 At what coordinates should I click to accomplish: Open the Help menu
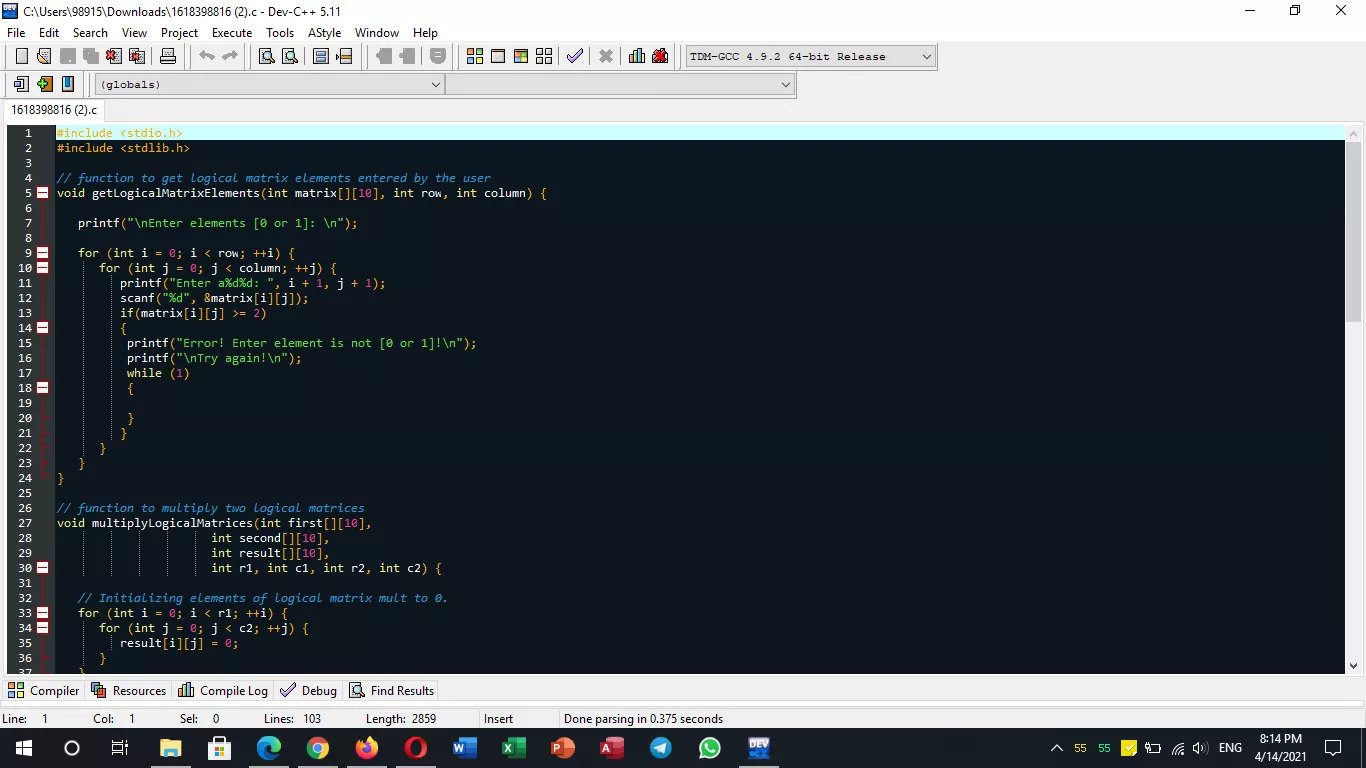pyautogui.click(x=425, y=33)
